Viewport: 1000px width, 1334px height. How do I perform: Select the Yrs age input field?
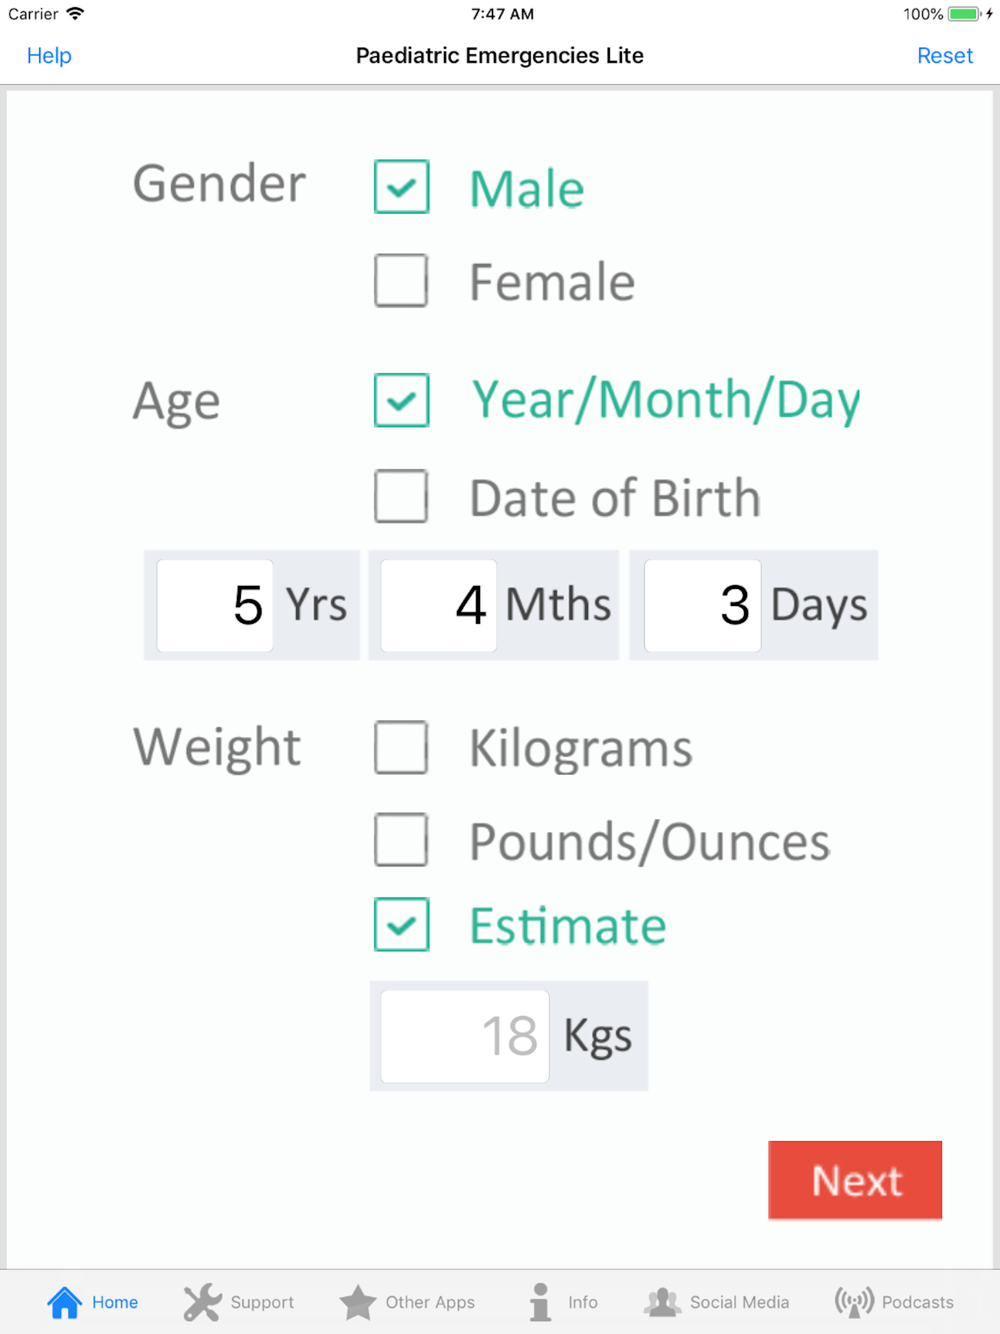click(x=215, y=605)
